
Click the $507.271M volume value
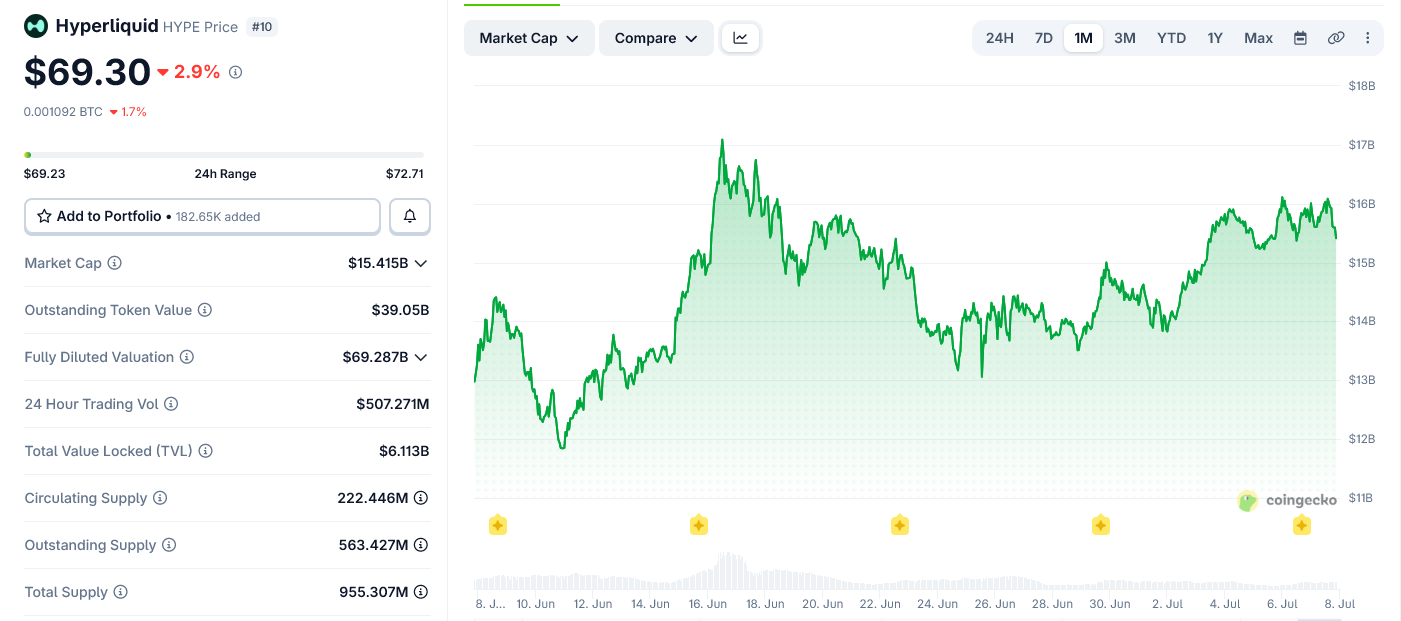[393, 404]
